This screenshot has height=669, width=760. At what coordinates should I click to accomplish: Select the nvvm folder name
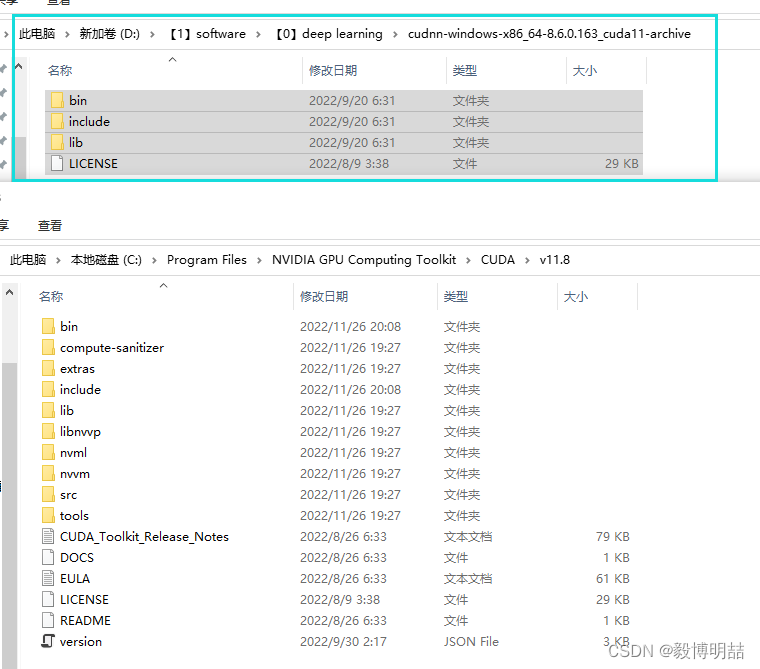coord(75,474)
